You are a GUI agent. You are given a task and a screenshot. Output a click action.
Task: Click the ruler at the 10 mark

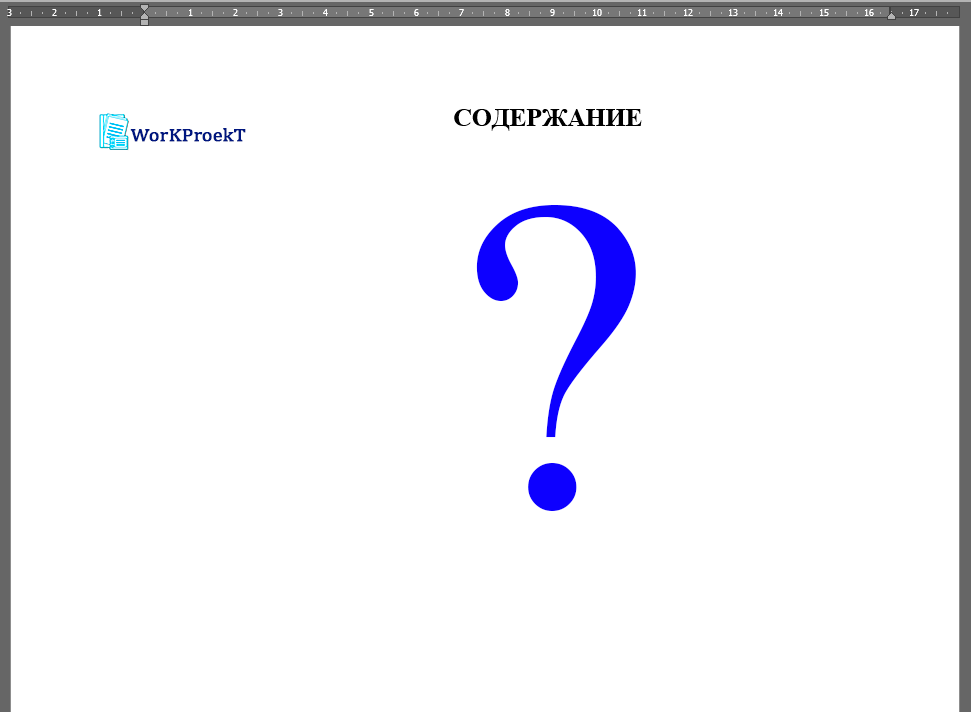(597, 13)
